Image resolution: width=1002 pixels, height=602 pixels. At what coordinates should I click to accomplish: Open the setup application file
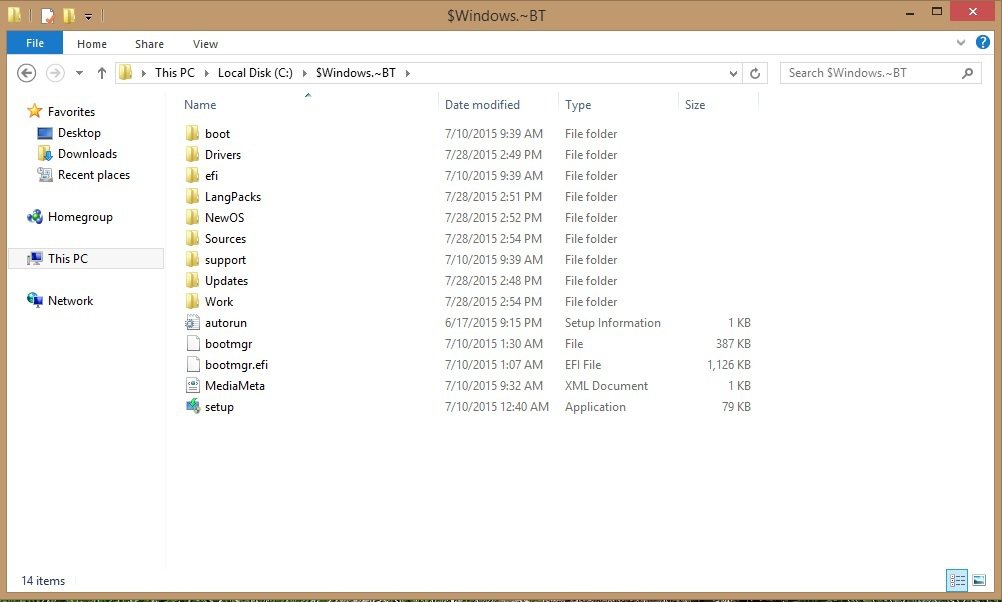[x=219, y=407]
